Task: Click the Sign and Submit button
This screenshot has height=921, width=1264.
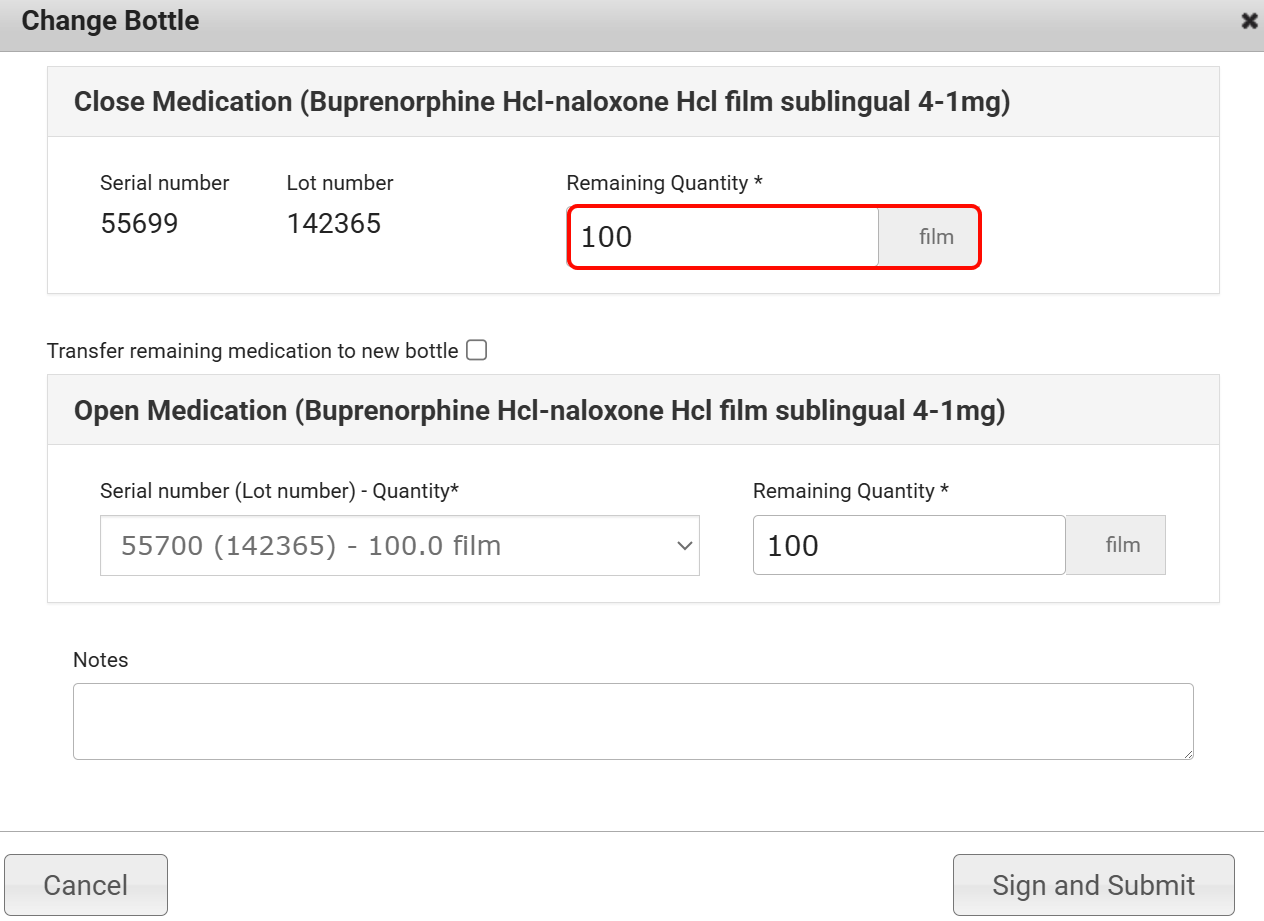Action: 1093,885
